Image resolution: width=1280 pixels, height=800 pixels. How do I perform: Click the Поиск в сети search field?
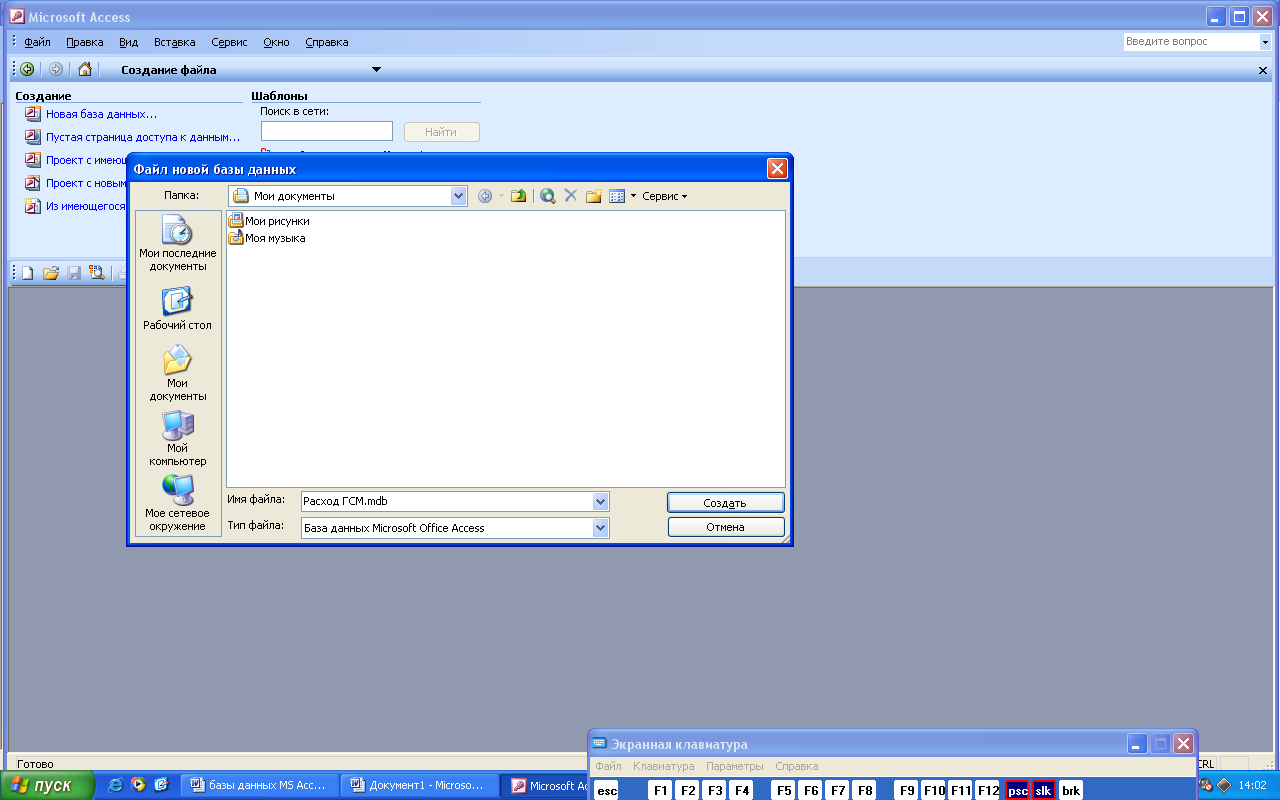pos(327,131)
